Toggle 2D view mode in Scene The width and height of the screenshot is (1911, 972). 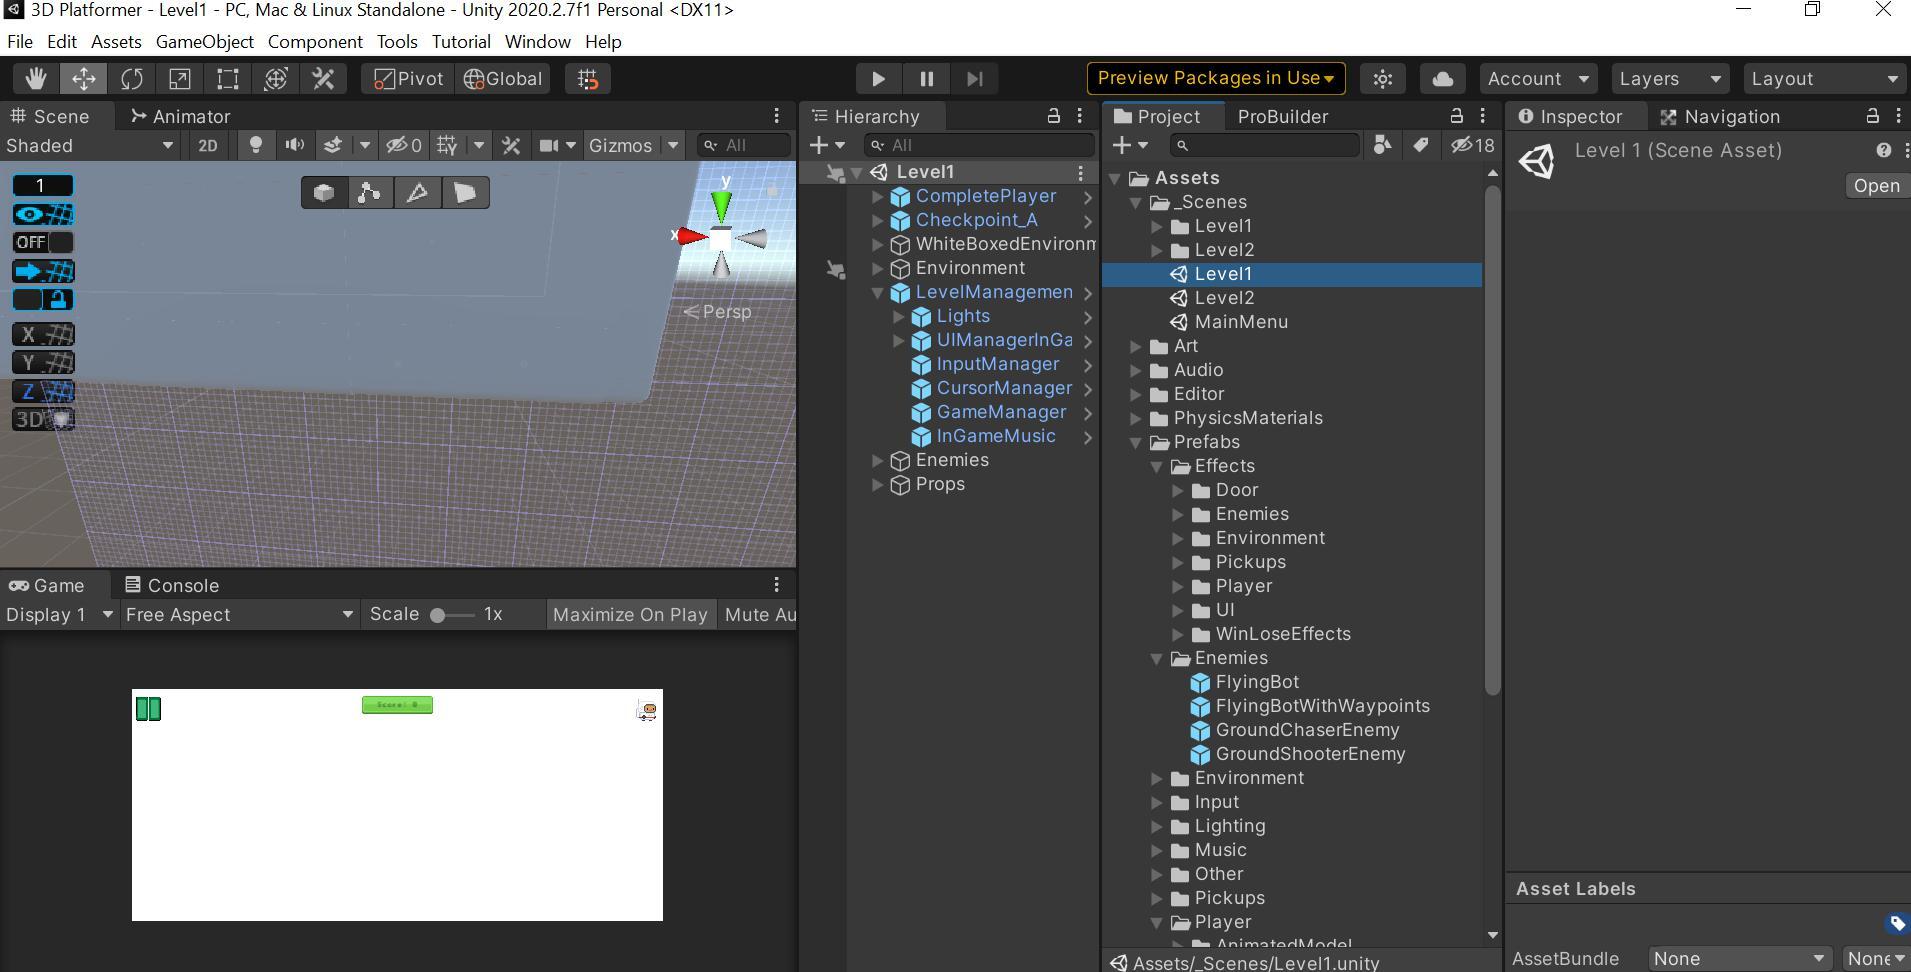pos(207,146)
